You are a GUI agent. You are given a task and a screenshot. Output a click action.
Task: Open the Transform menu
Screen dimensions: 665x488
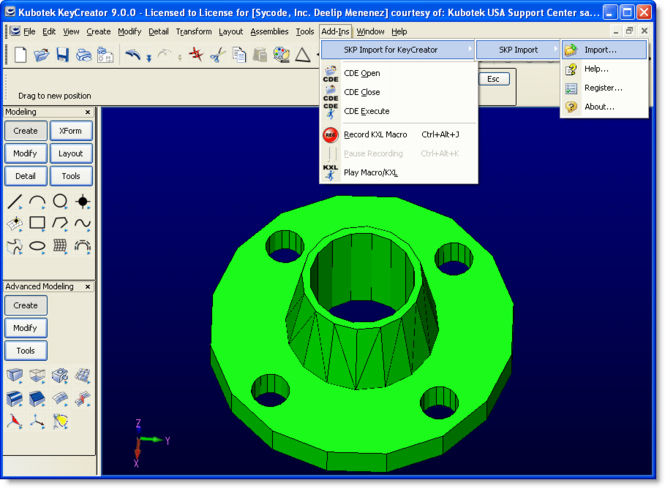[x=194, y=32]
